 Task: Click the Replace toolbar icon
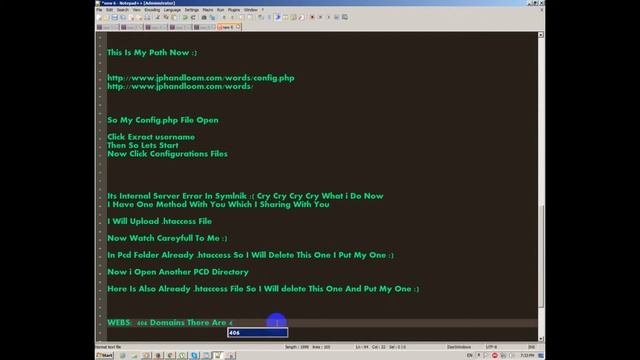coord(212,17)
